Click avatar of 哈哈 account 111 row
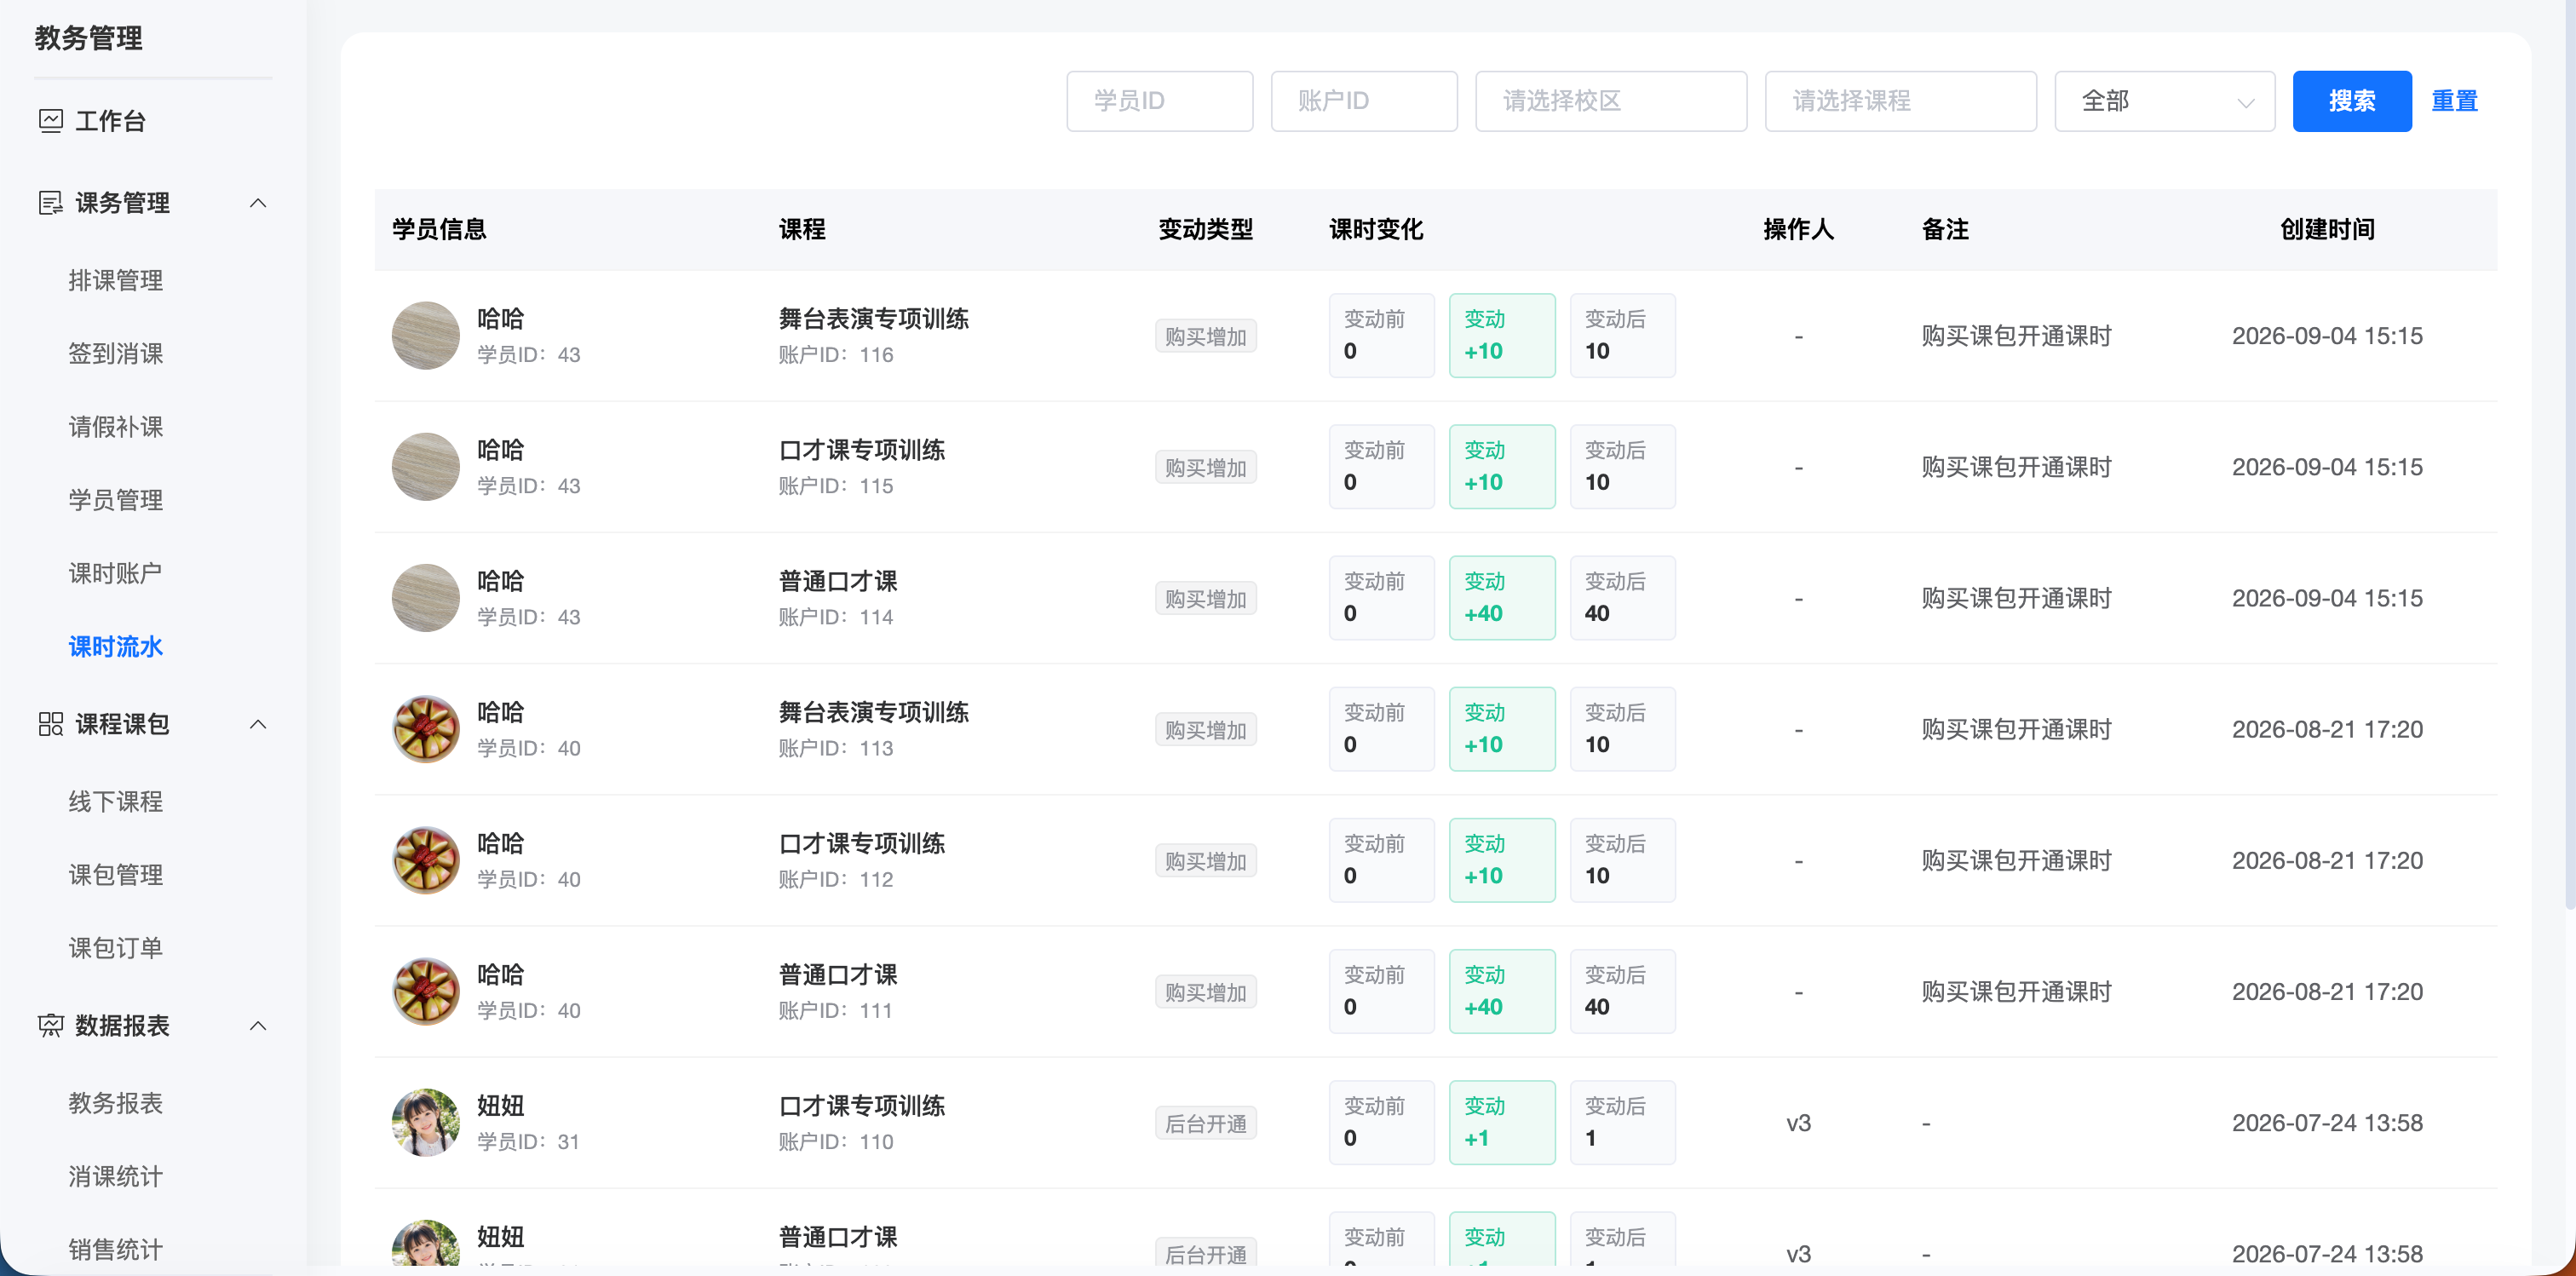The height and width of the screenshot is (1276, 2576). pos(426,991)
